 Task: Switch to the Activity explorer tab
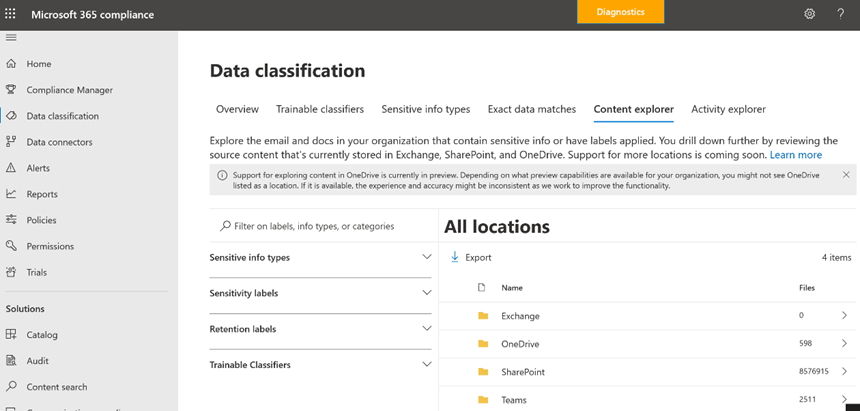coord(728,109)
